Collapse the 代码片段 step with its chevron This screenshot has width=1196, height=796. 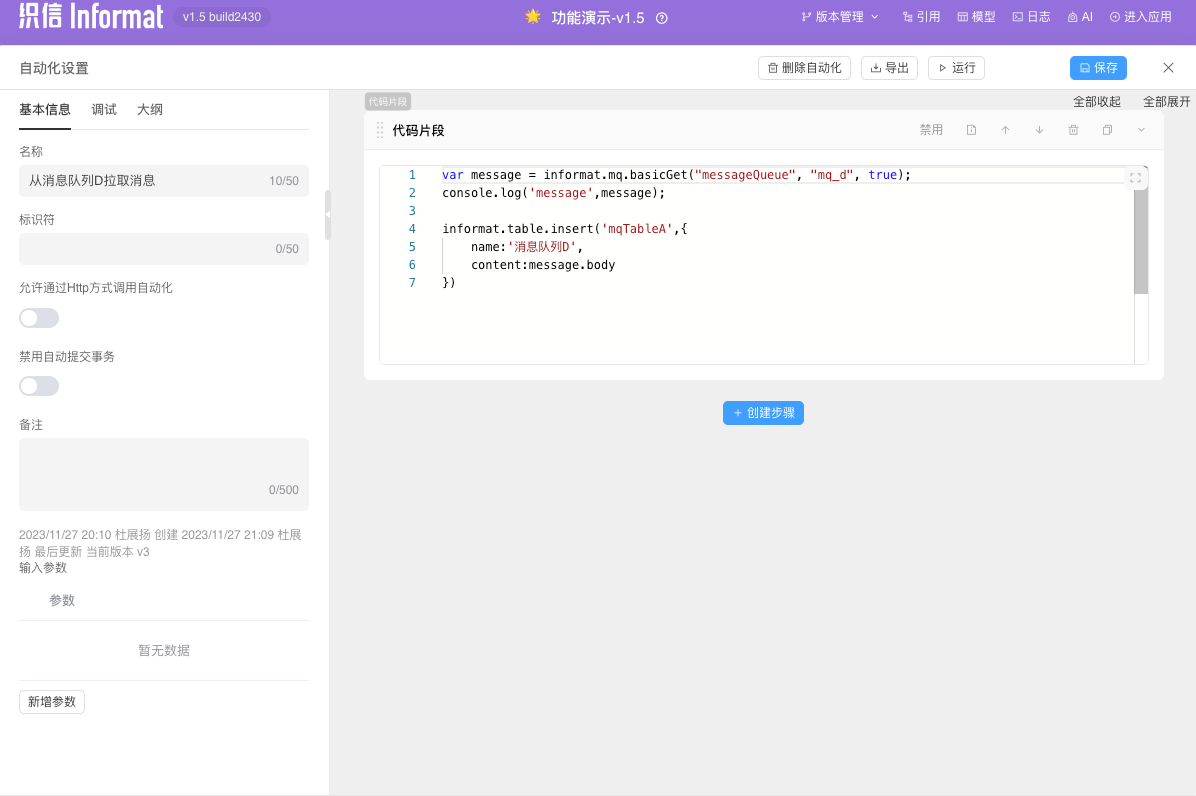coord(1140,129)
